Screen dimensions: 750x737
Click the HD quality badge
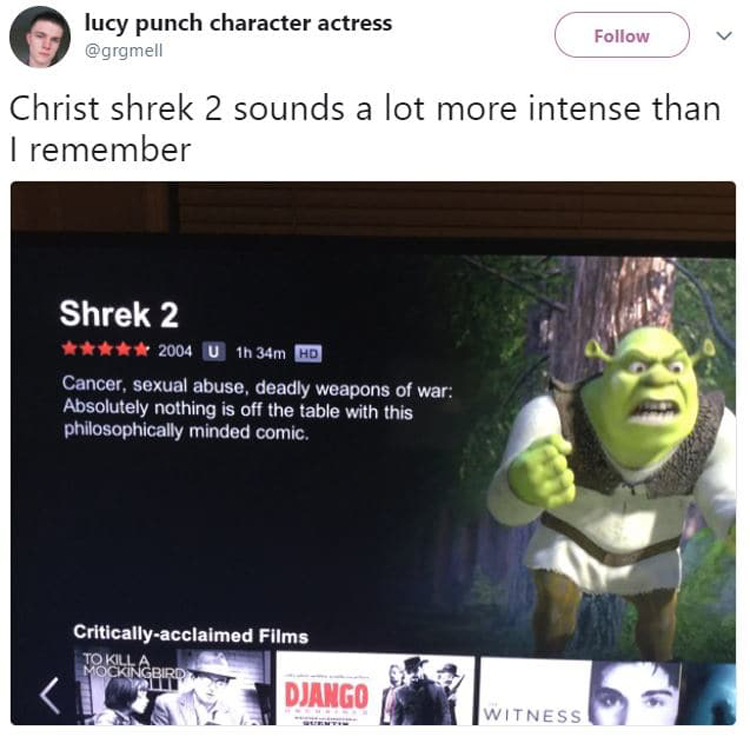(x=308, y=354)
